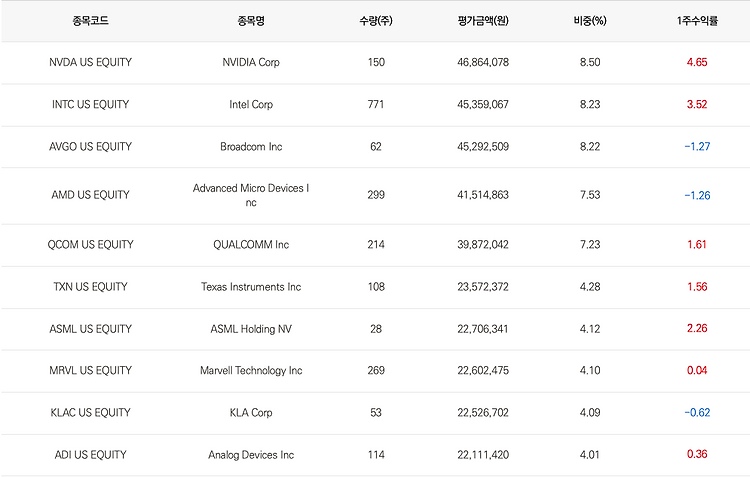Click the quantity 771
Image resolution: width=750 pixels, height=477 pixels.
click(376, 104)
